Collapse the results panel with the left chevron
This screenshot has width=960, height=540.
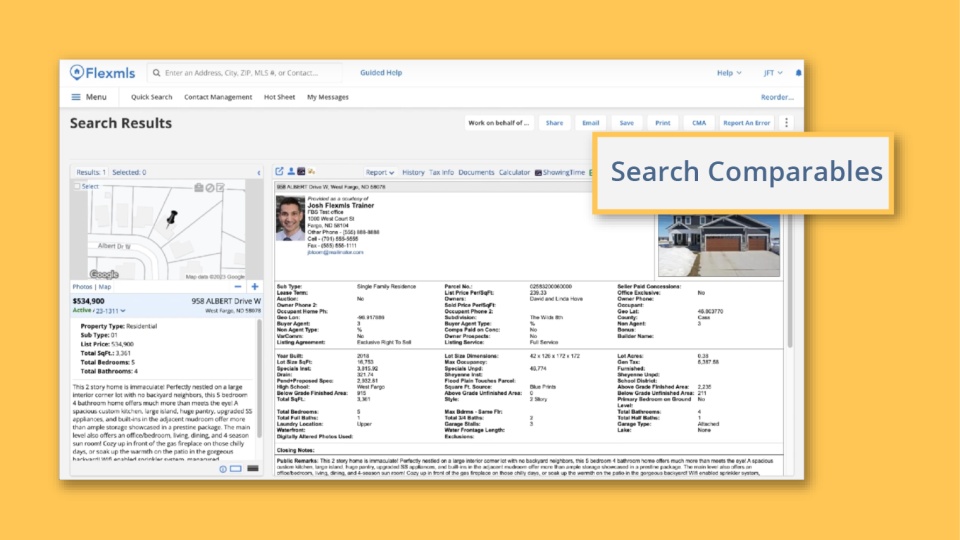point(259,173)
